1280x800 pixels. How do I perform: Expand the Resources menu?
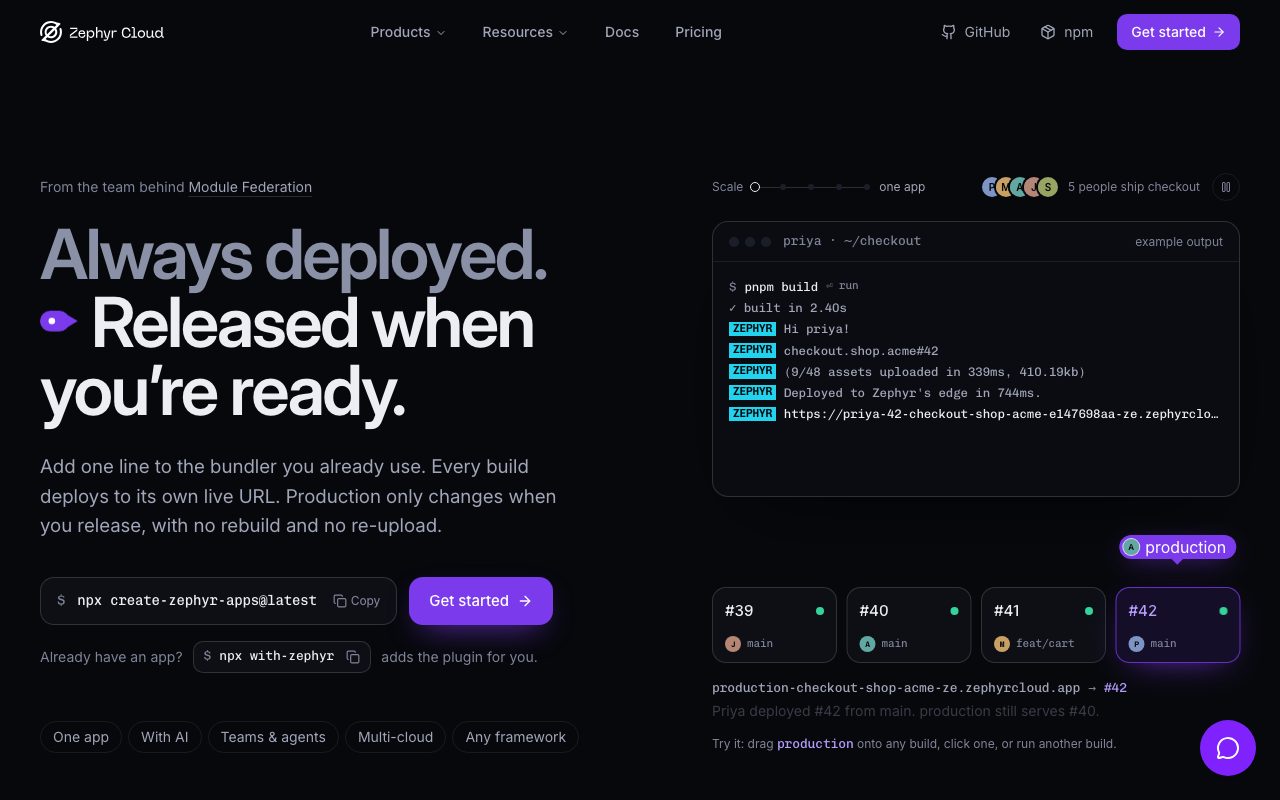(x=525, y=32)
